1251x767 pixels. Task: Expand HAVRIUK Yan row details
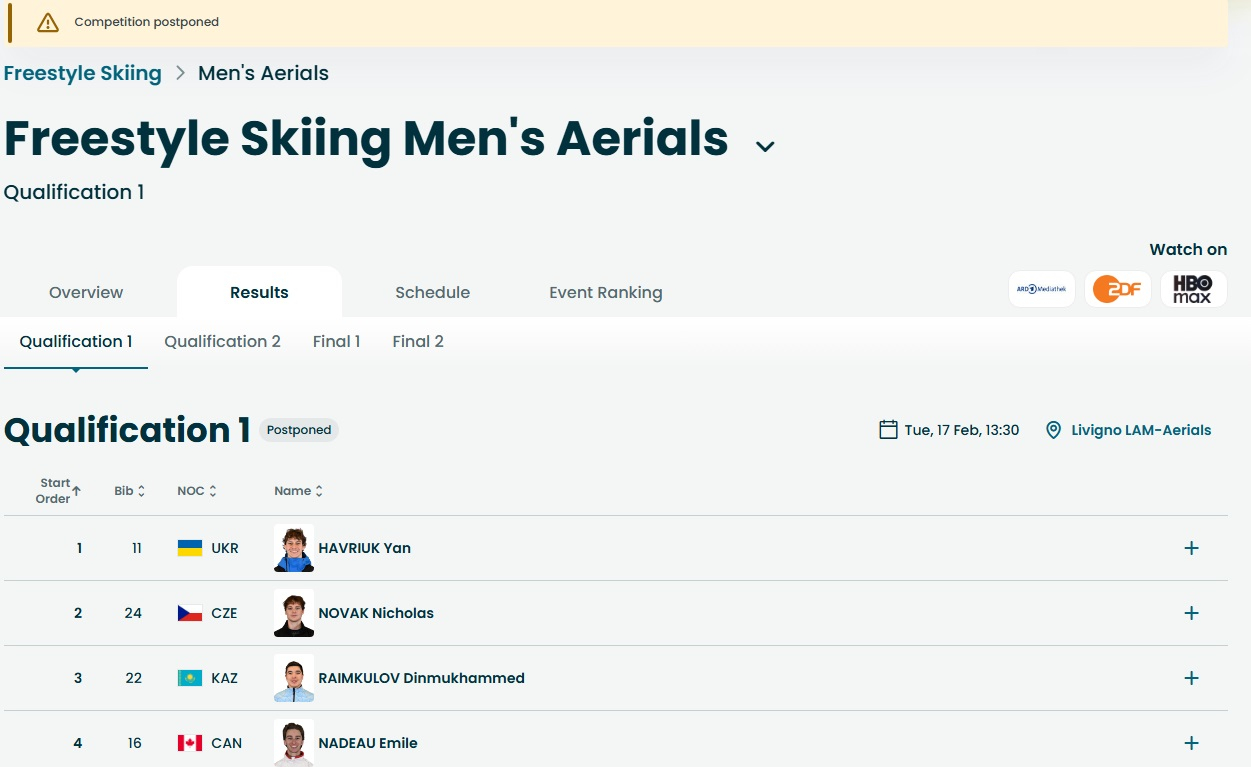[x=1191, y=548]
